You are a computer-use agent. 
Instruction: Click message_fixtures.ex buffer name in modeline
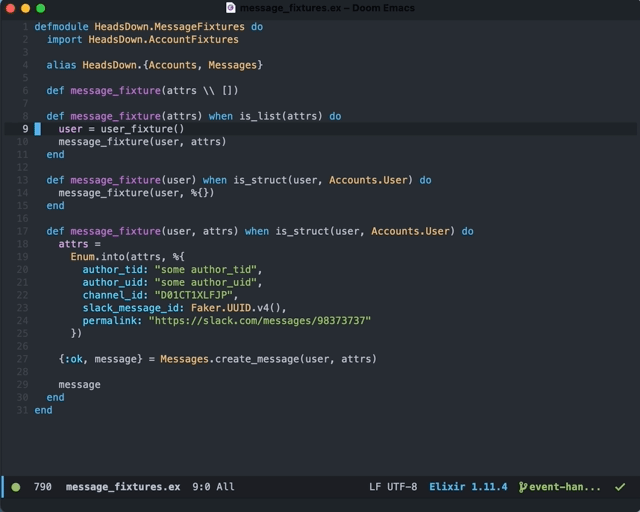tap(123, 487)
